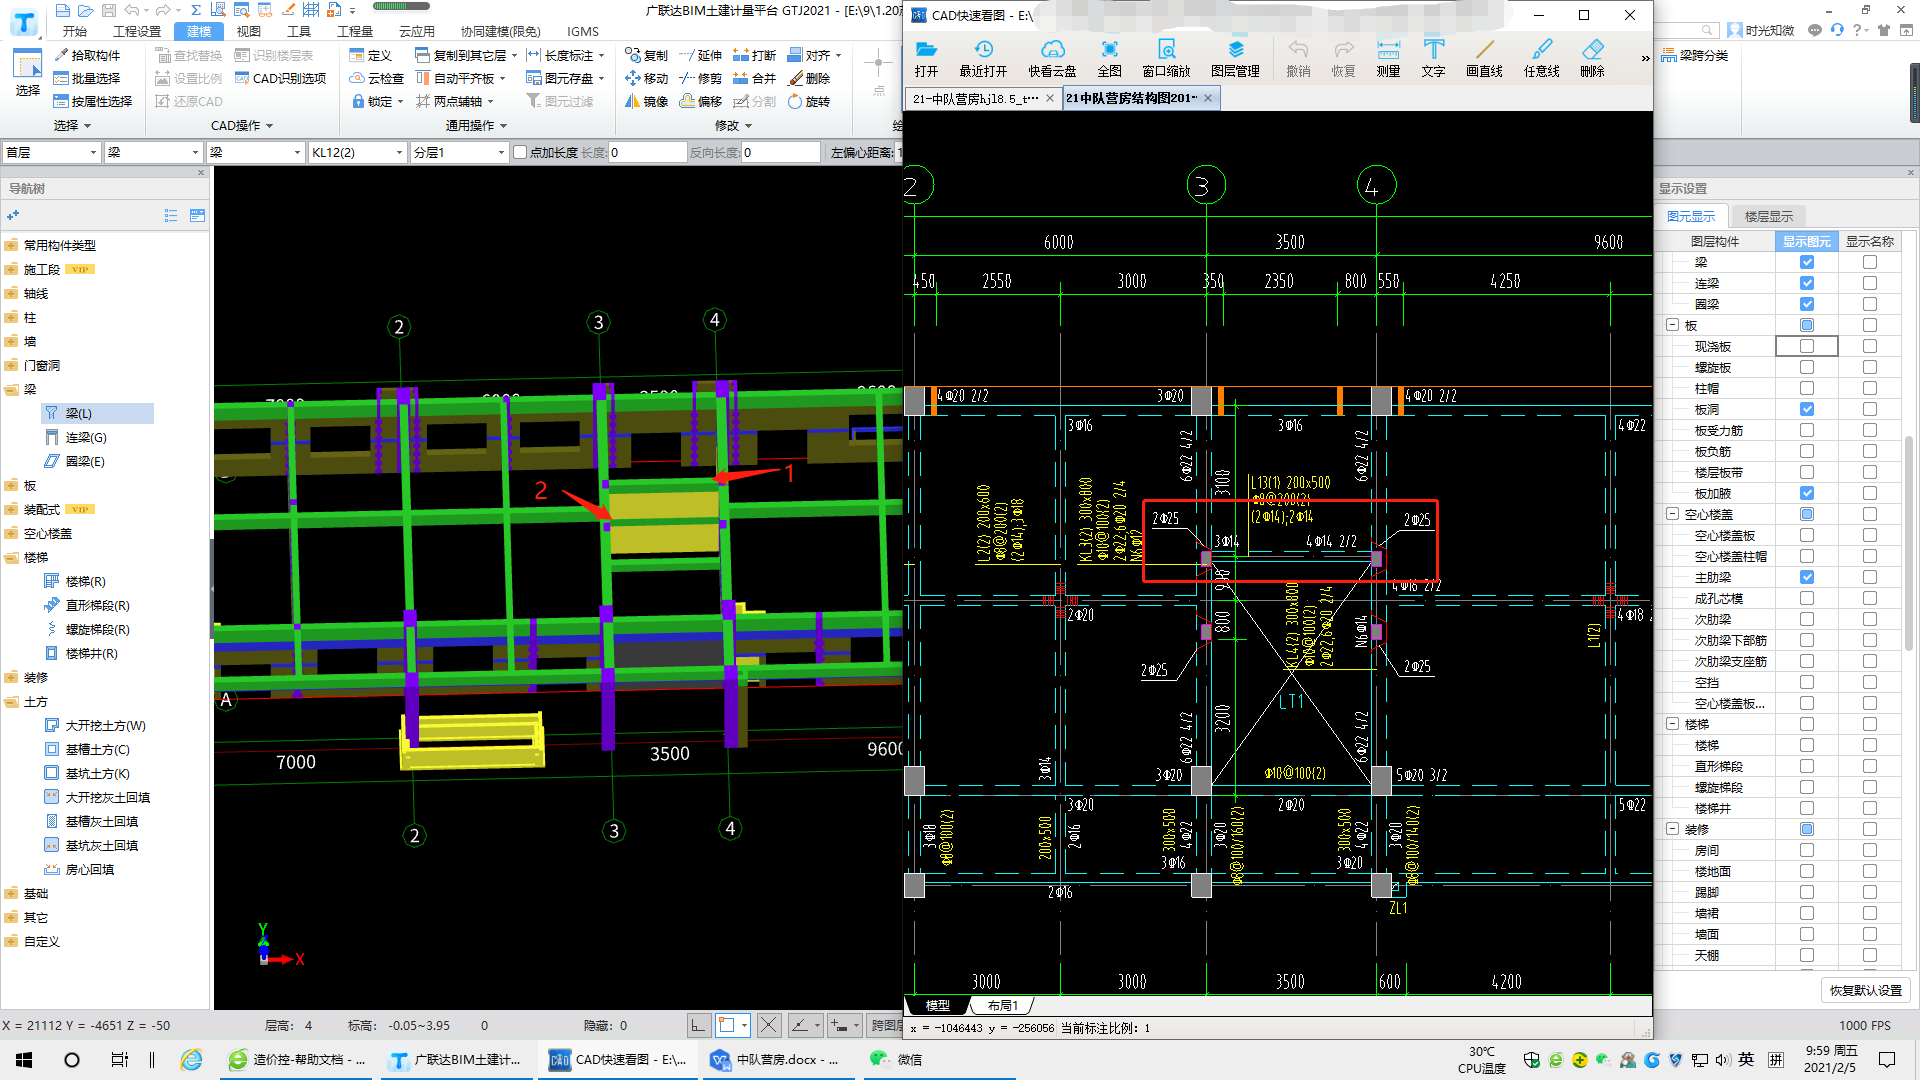Open the 分层1 layer dropdown
1920x1080 pixels.
[460, 152]
